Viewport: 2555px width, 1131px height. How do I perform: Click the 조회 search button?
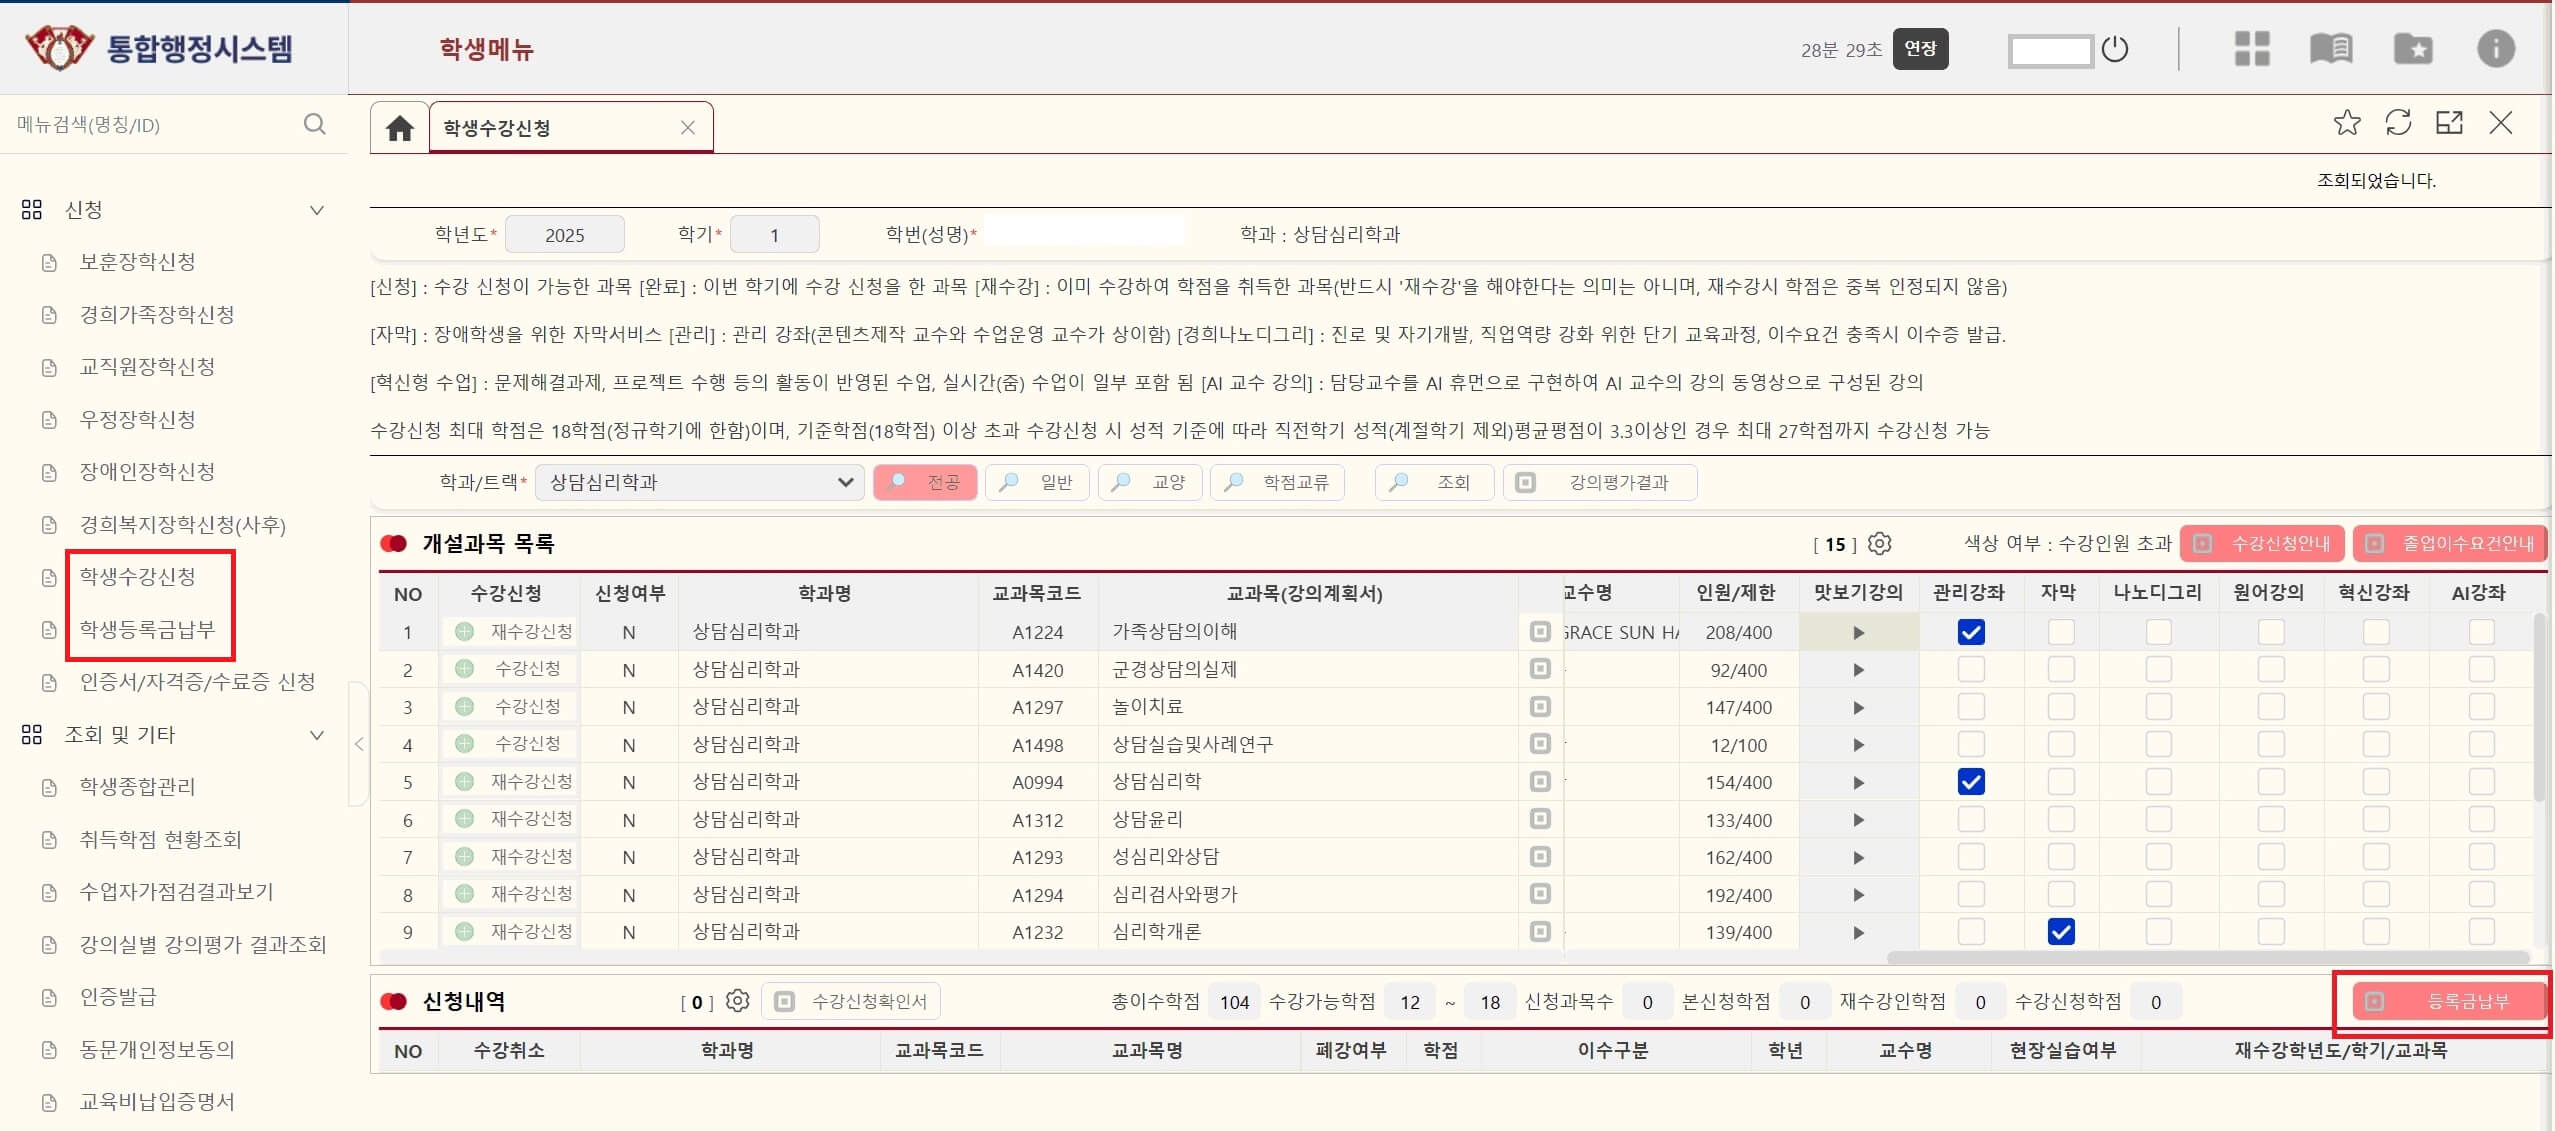click(1435, 482)
